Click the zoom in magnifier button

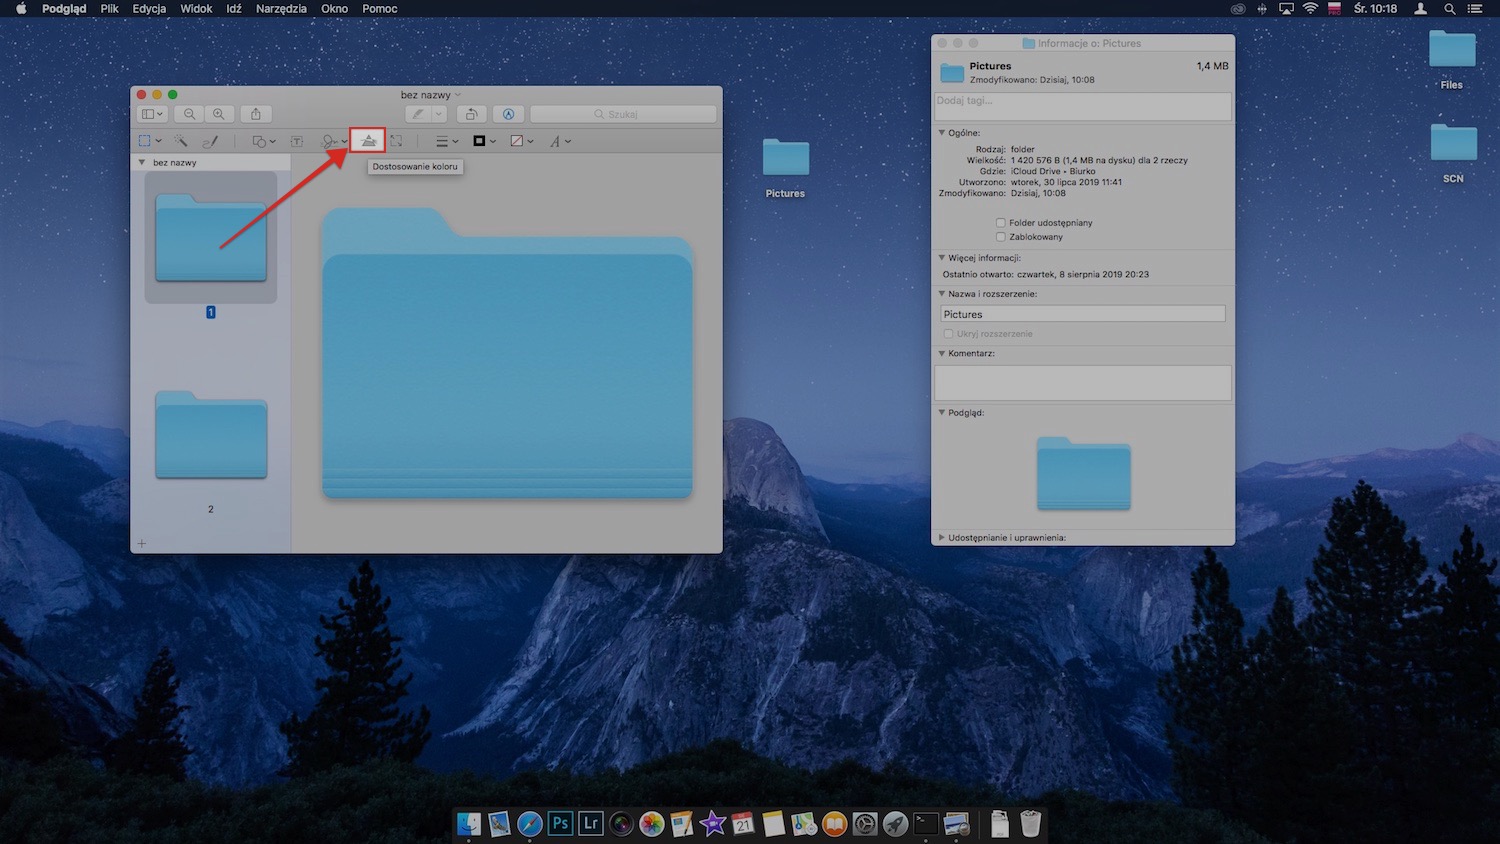(219, 113)
